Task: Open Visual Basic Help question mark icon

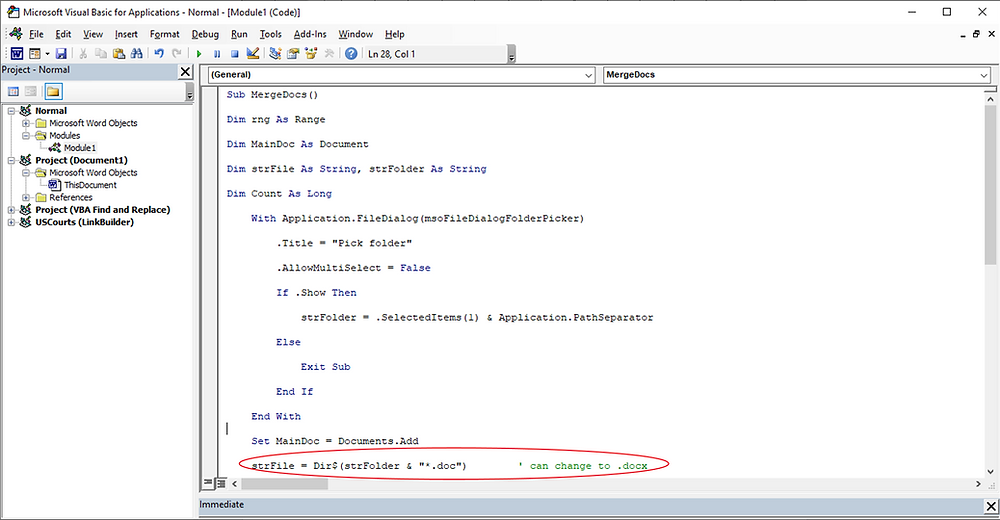Action: [x=351, y=54]
